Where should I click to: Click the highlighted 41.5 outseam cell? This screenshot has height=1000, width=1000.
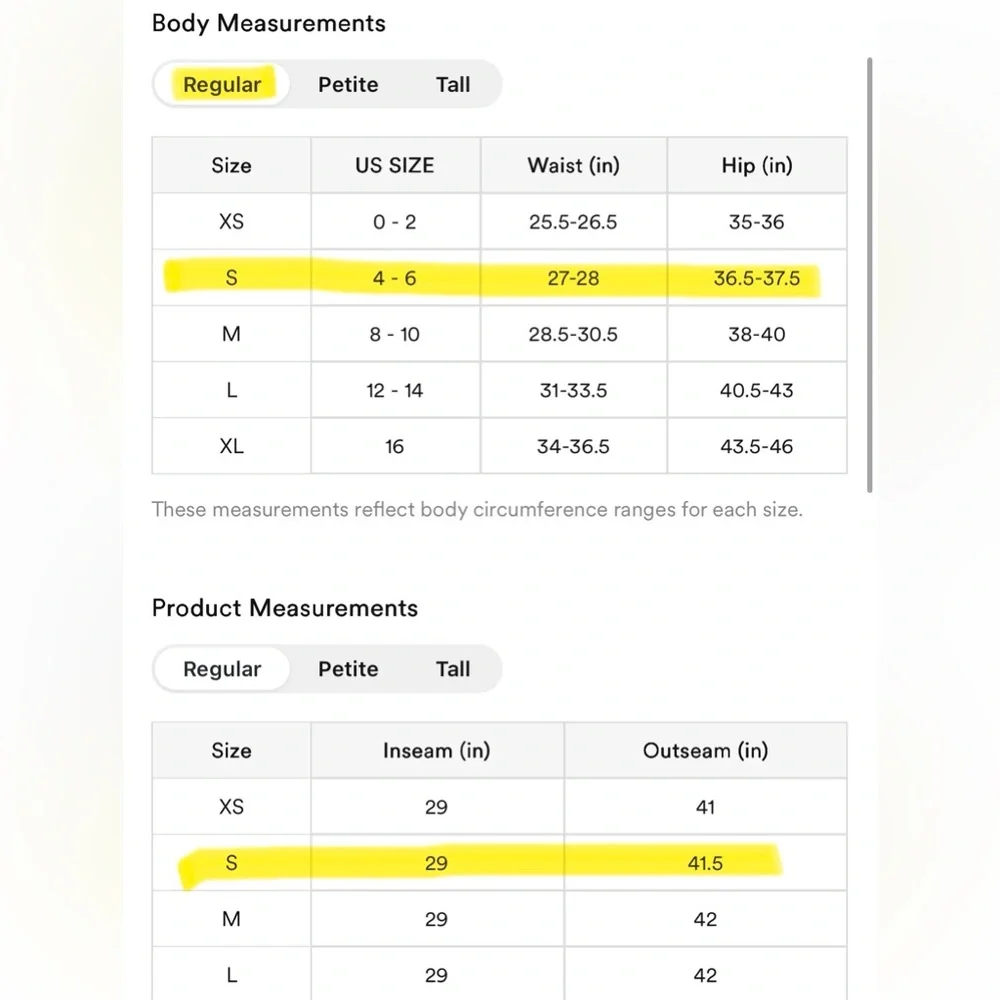click(x=705, y=863)
